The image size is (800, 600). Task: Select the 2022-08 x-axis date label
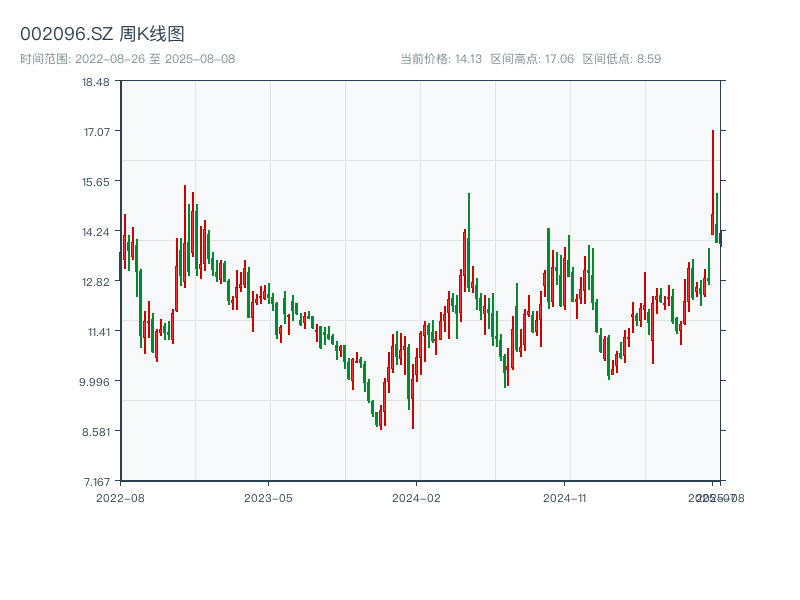tap(120, 497)
